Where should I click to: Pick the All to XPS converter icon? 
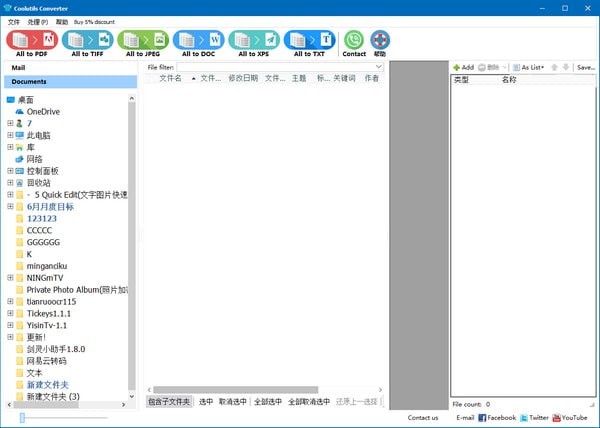click(253, 40)
